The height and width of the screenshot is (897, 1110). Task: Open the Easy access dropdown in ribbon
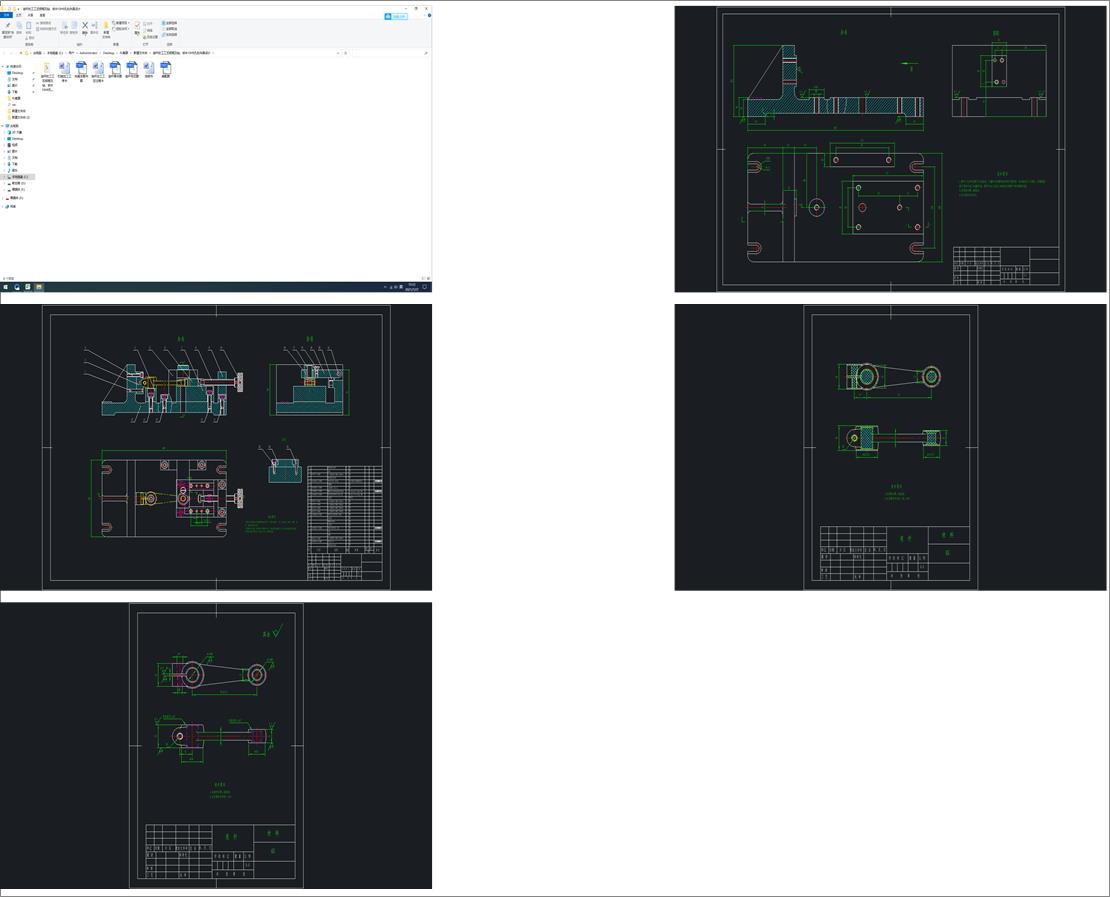(x=122, y=29)
